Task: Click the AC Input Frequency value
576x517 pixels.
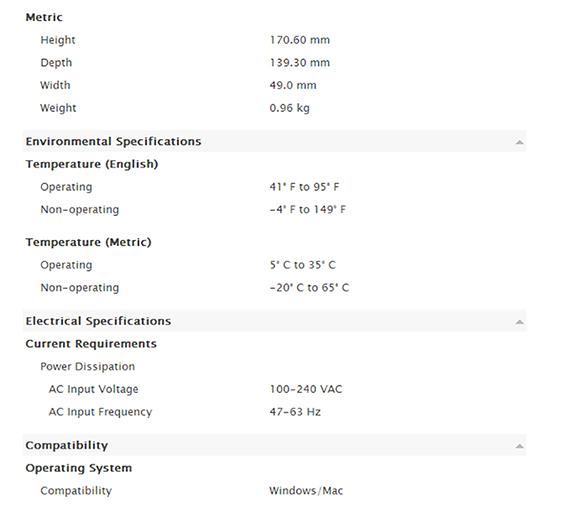Action: pos(295,412)
